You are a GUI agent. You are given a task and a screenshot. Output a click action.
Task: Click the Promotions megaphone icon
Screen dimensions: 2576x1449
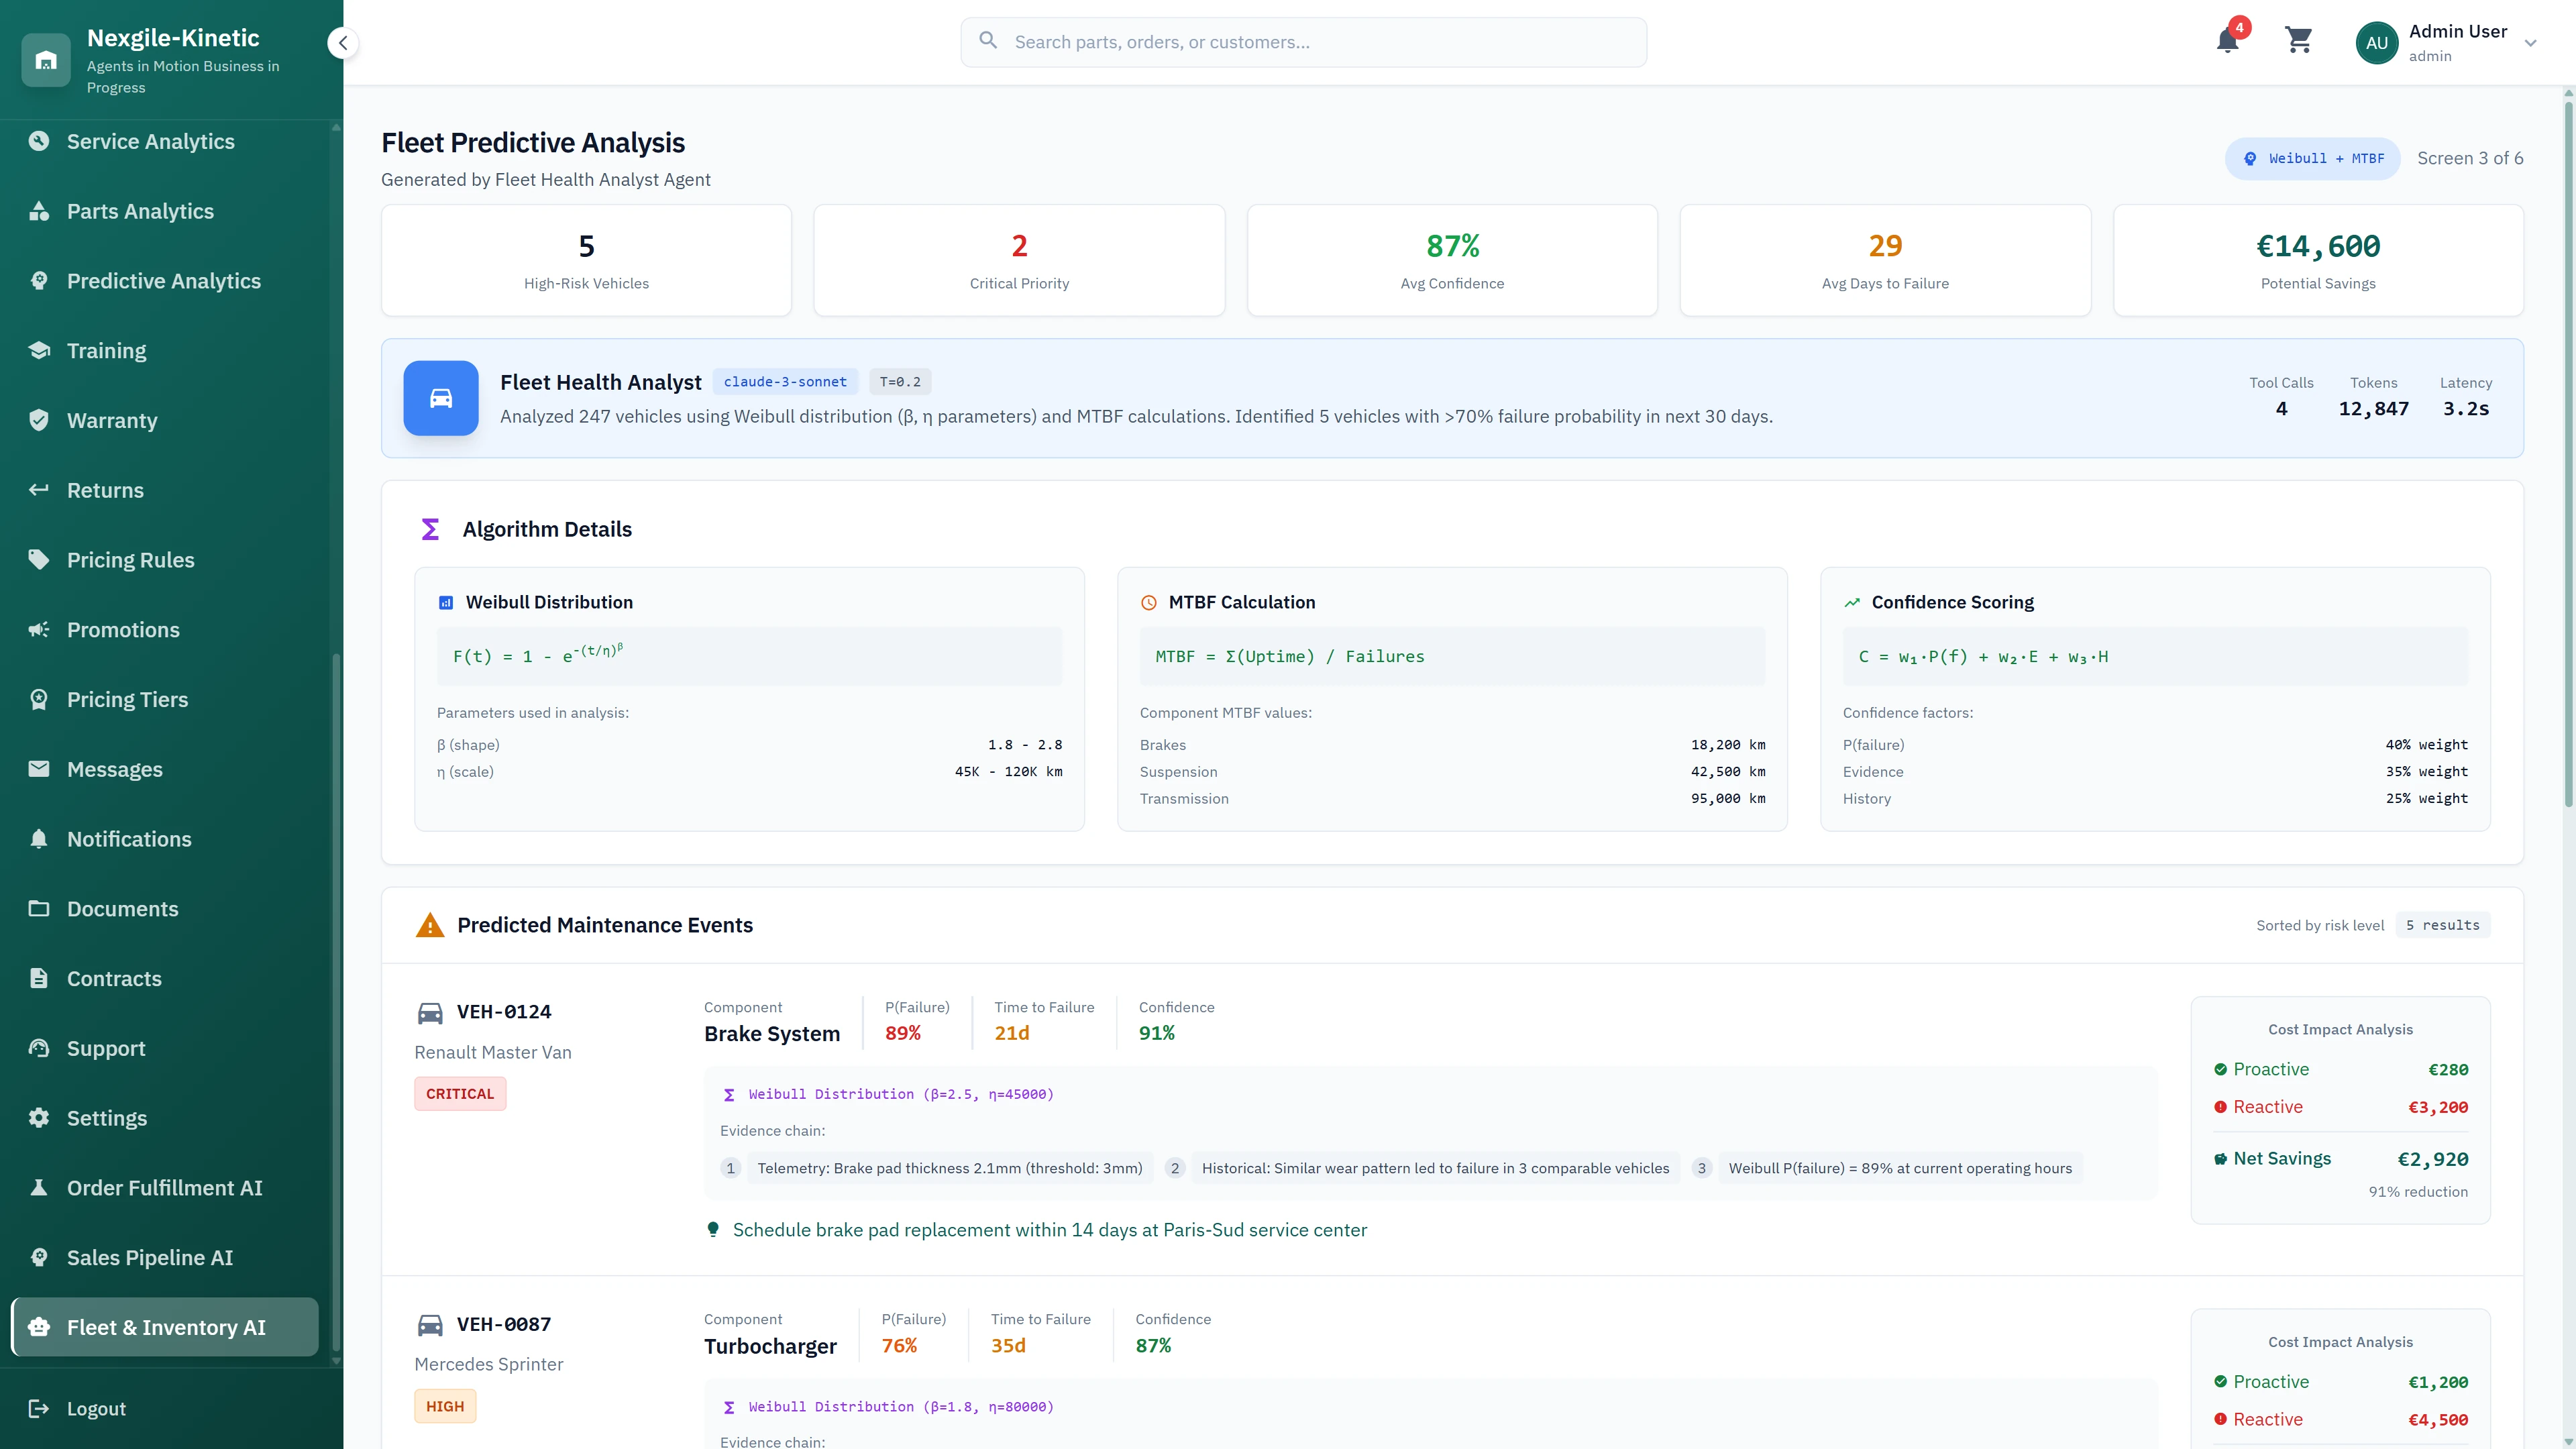(x=40, y=629)
